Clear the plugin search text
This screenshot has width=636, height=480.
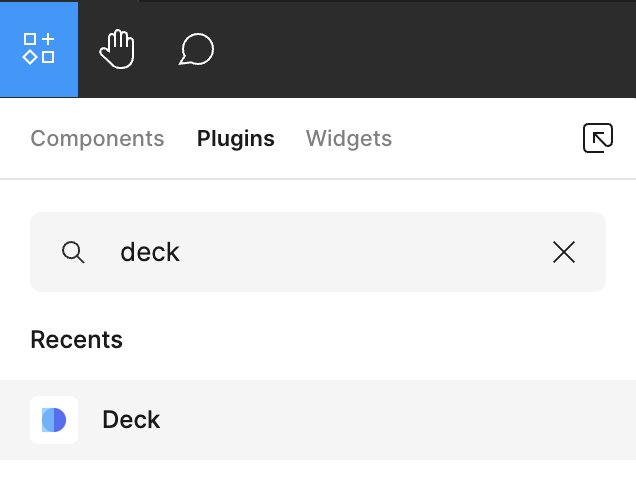(x=564, y=252)
